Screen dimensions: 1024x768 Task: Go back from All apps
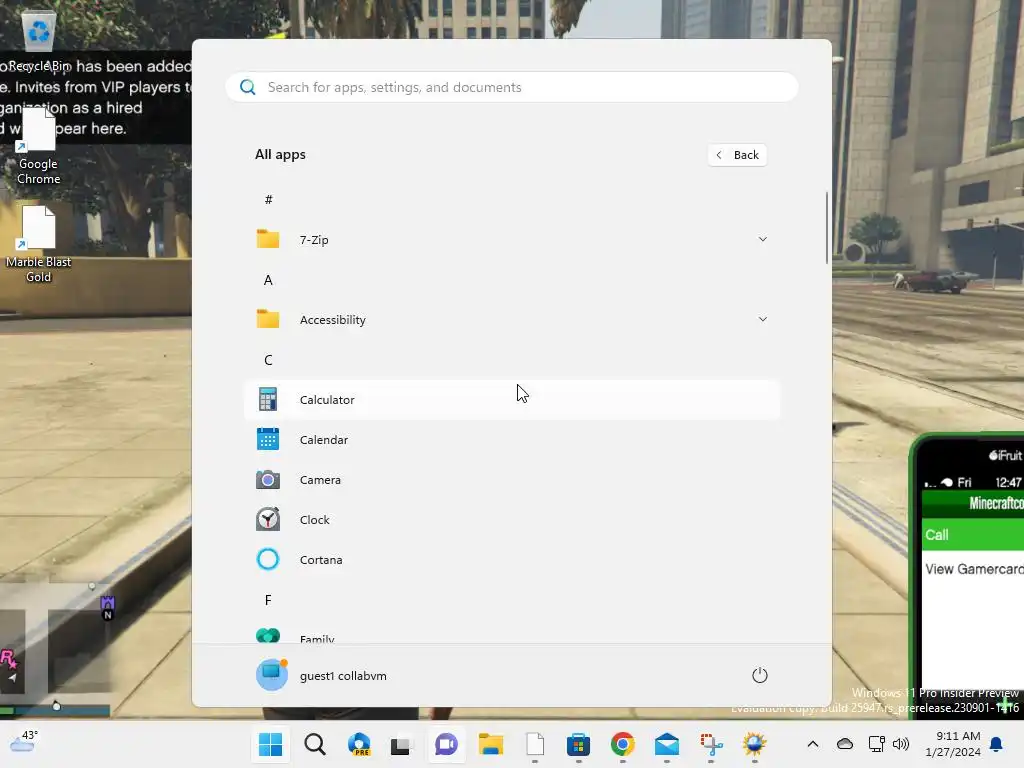[x=737, y=155]
